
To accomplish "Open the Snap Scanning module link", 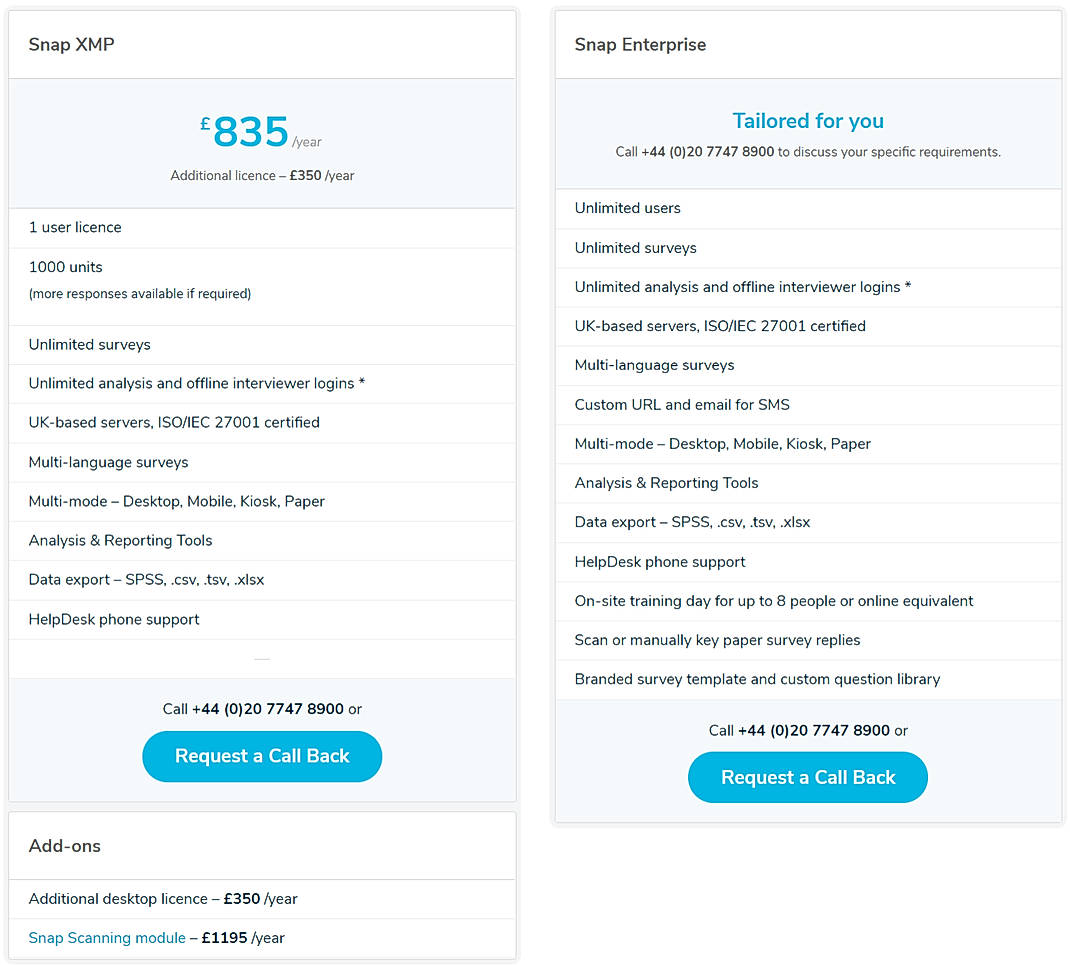I will [107, 938].
